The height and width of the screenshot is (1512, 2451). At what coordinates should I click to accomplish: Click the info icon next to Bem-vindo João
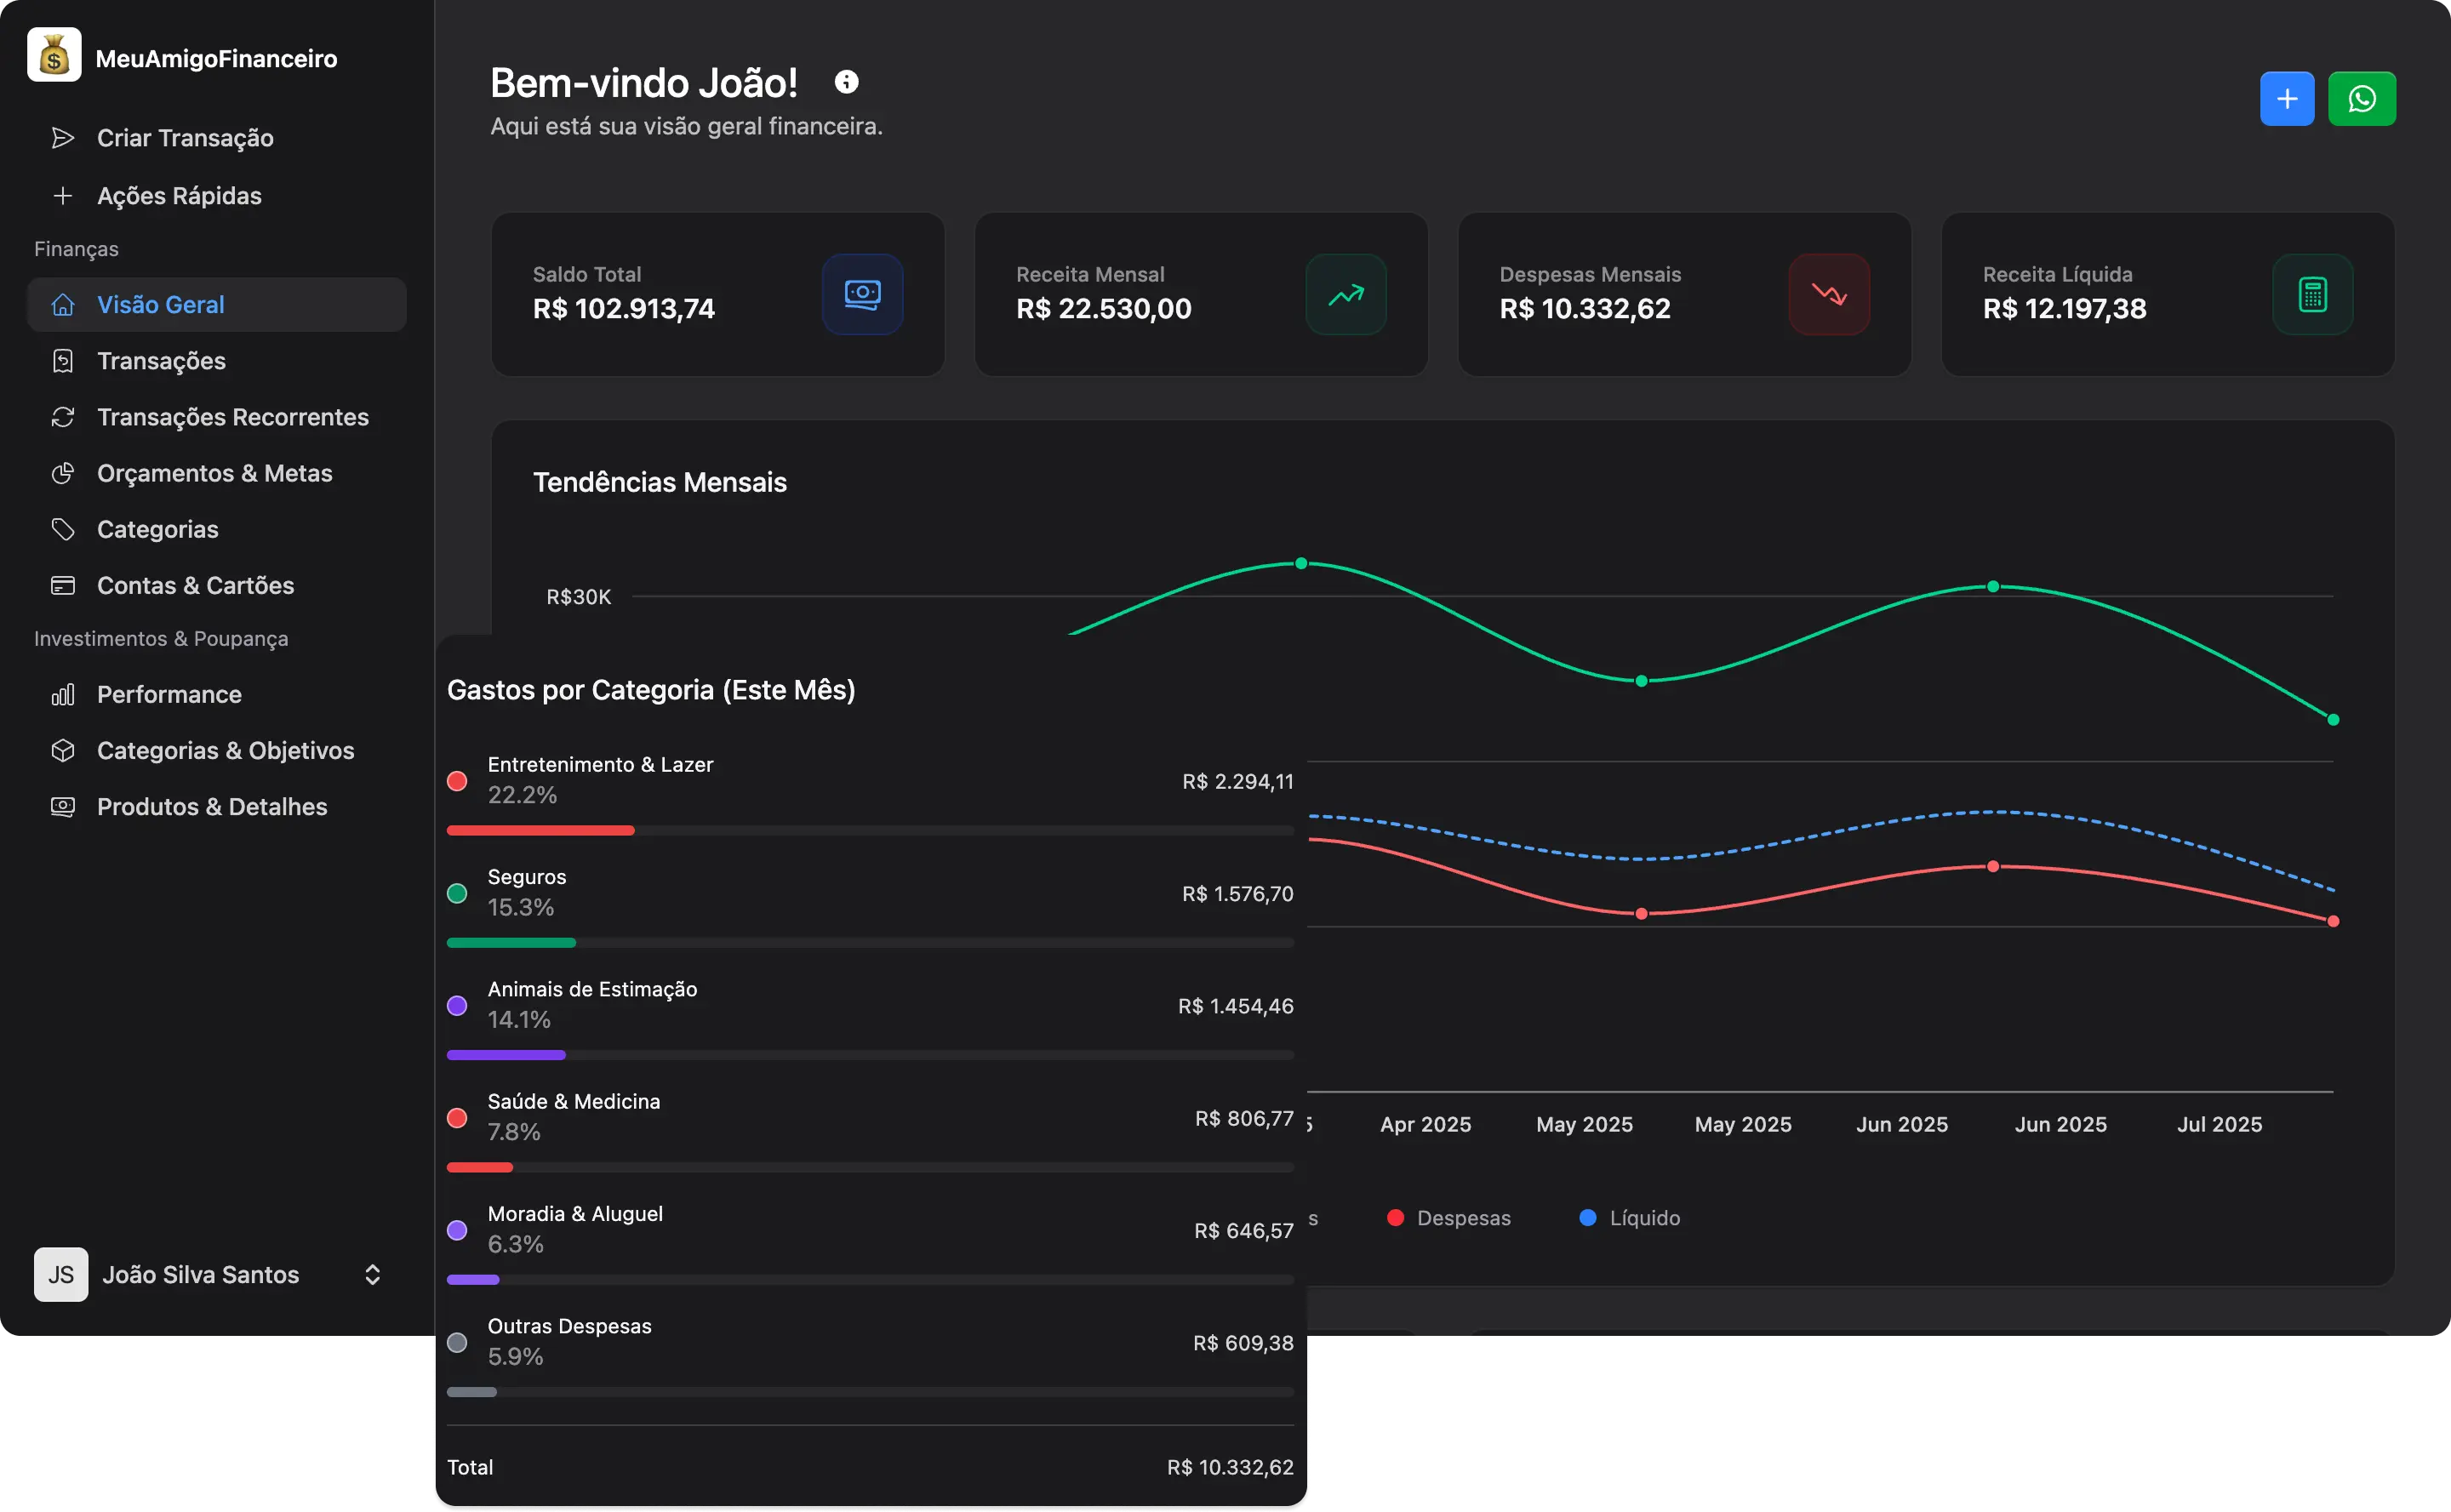pos(845,81)
